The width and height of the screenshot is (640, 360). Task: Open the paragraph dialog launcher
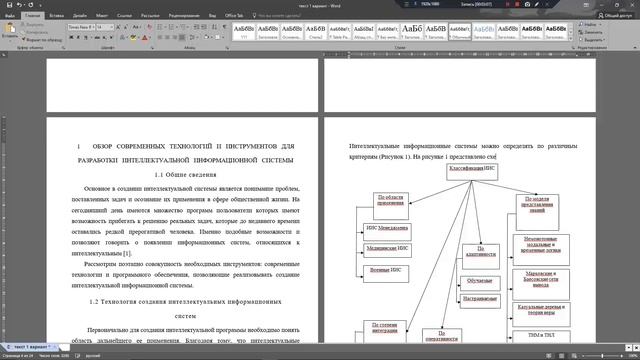click(x=227, y=48)
